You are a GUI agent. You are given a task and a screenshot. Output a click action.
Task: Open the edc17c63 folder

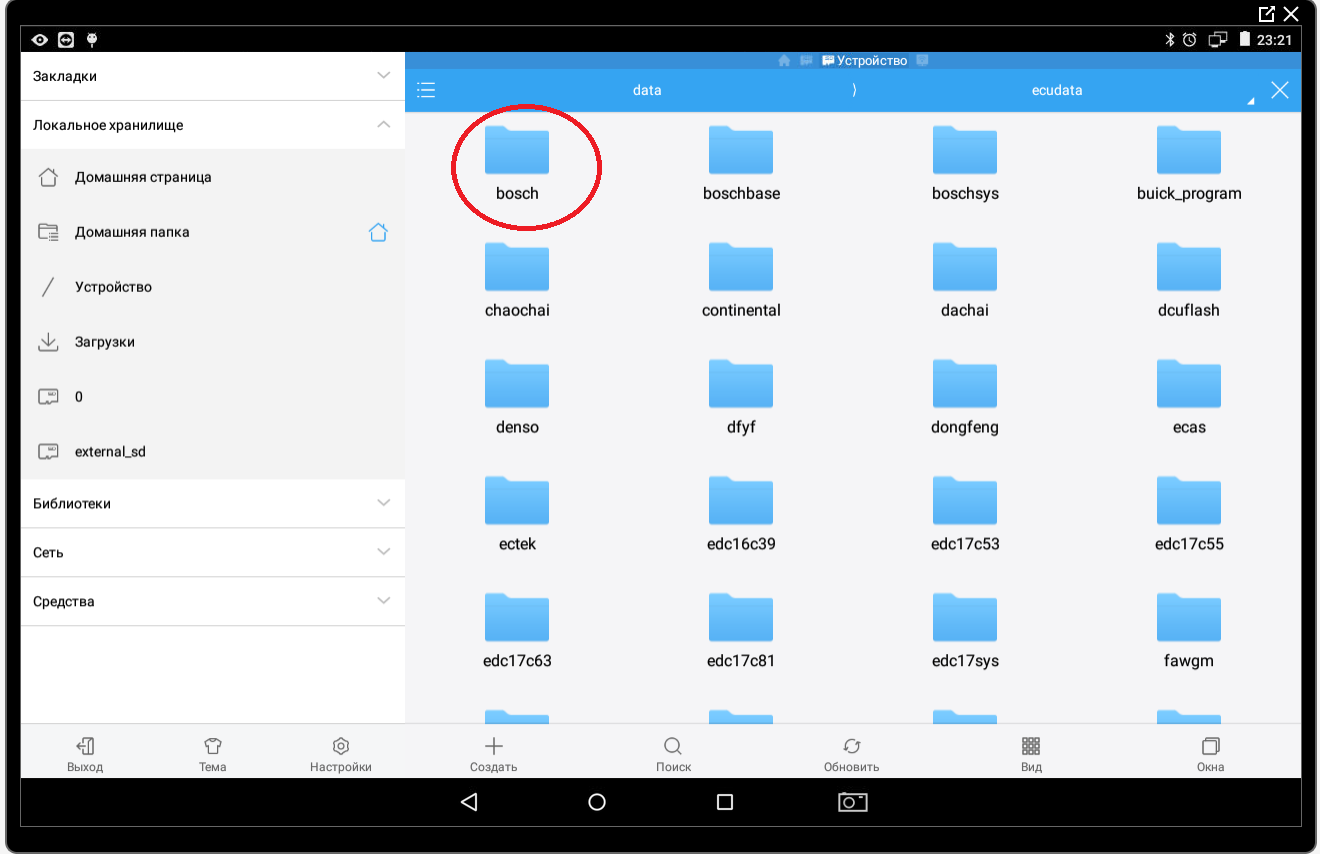[x=517, y=633]
